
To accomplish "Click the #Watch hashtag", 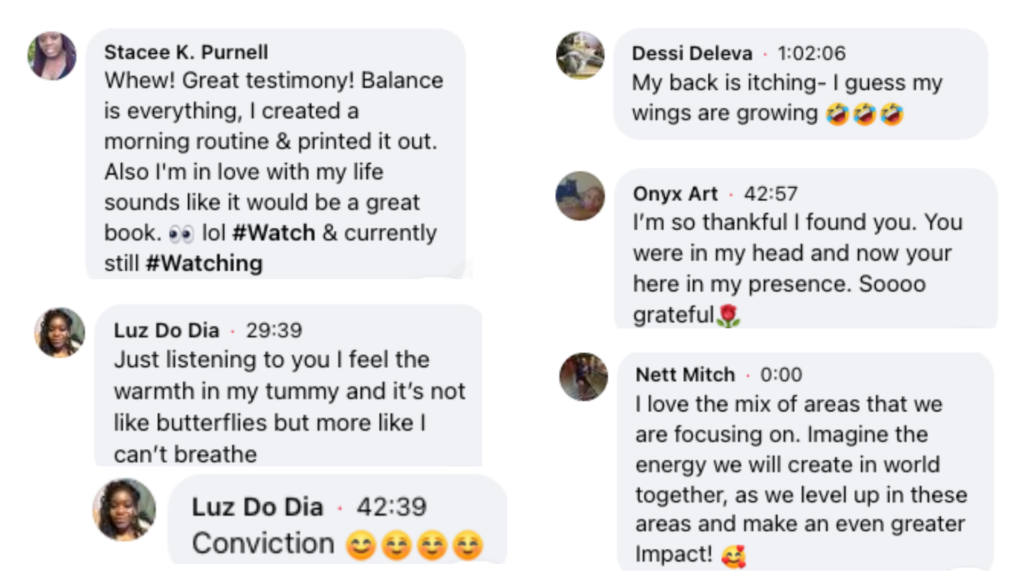I will (x=274, y=232).
